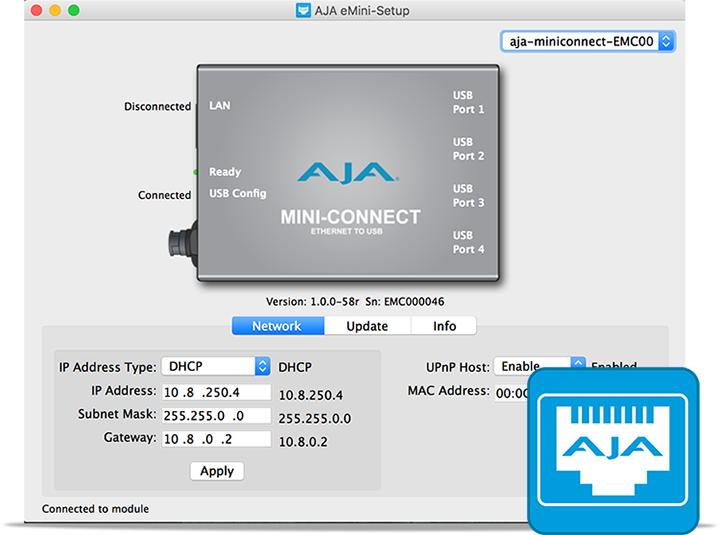Click the IP Address input field
Viewport: 720px width, 535px height.
[217, 393]
